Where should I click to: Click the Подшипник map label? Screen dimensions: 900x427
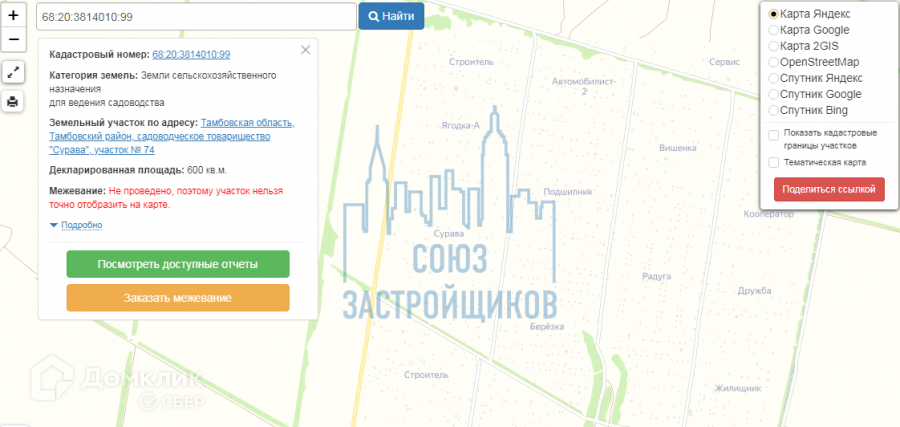[x=568, y=192]
